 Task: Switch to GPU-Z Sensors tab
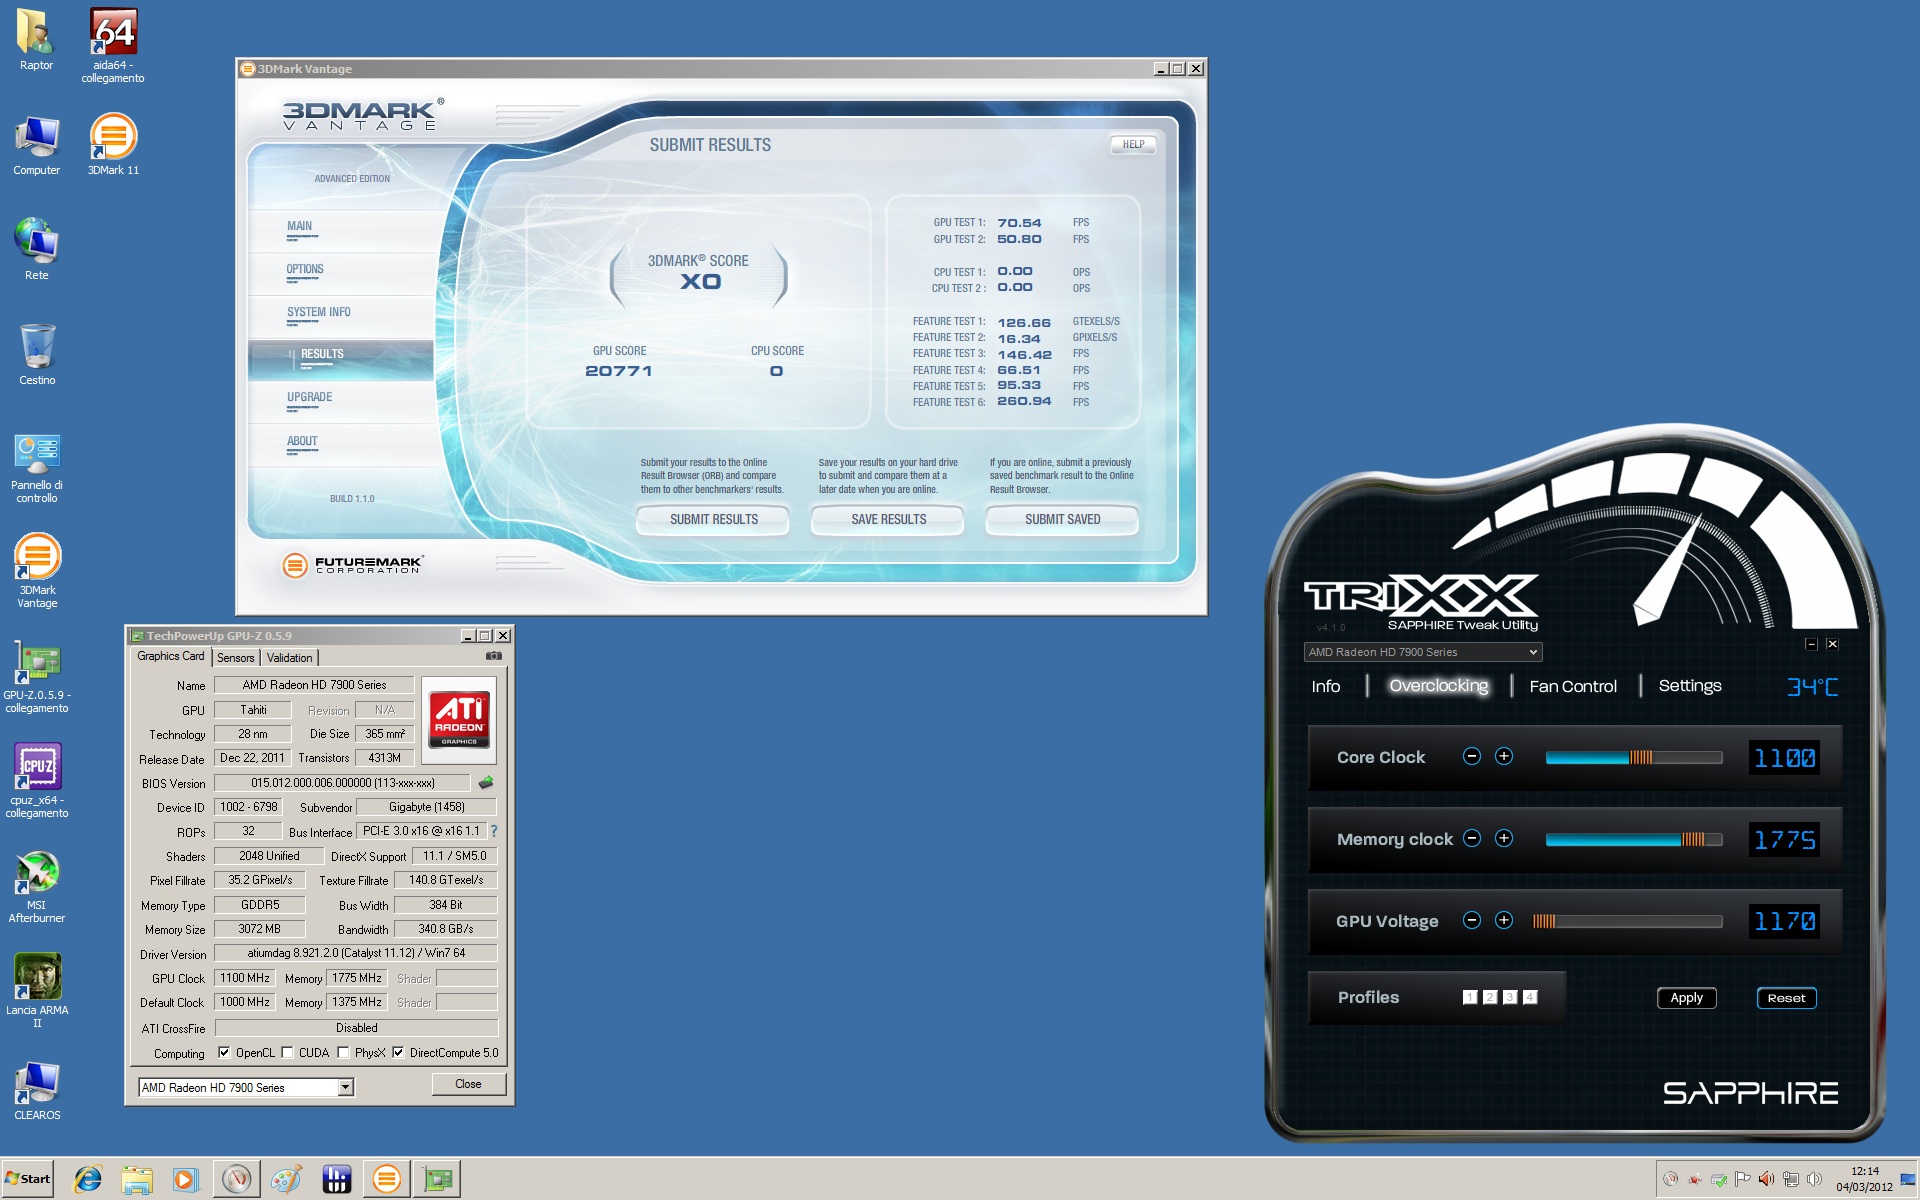236,658
